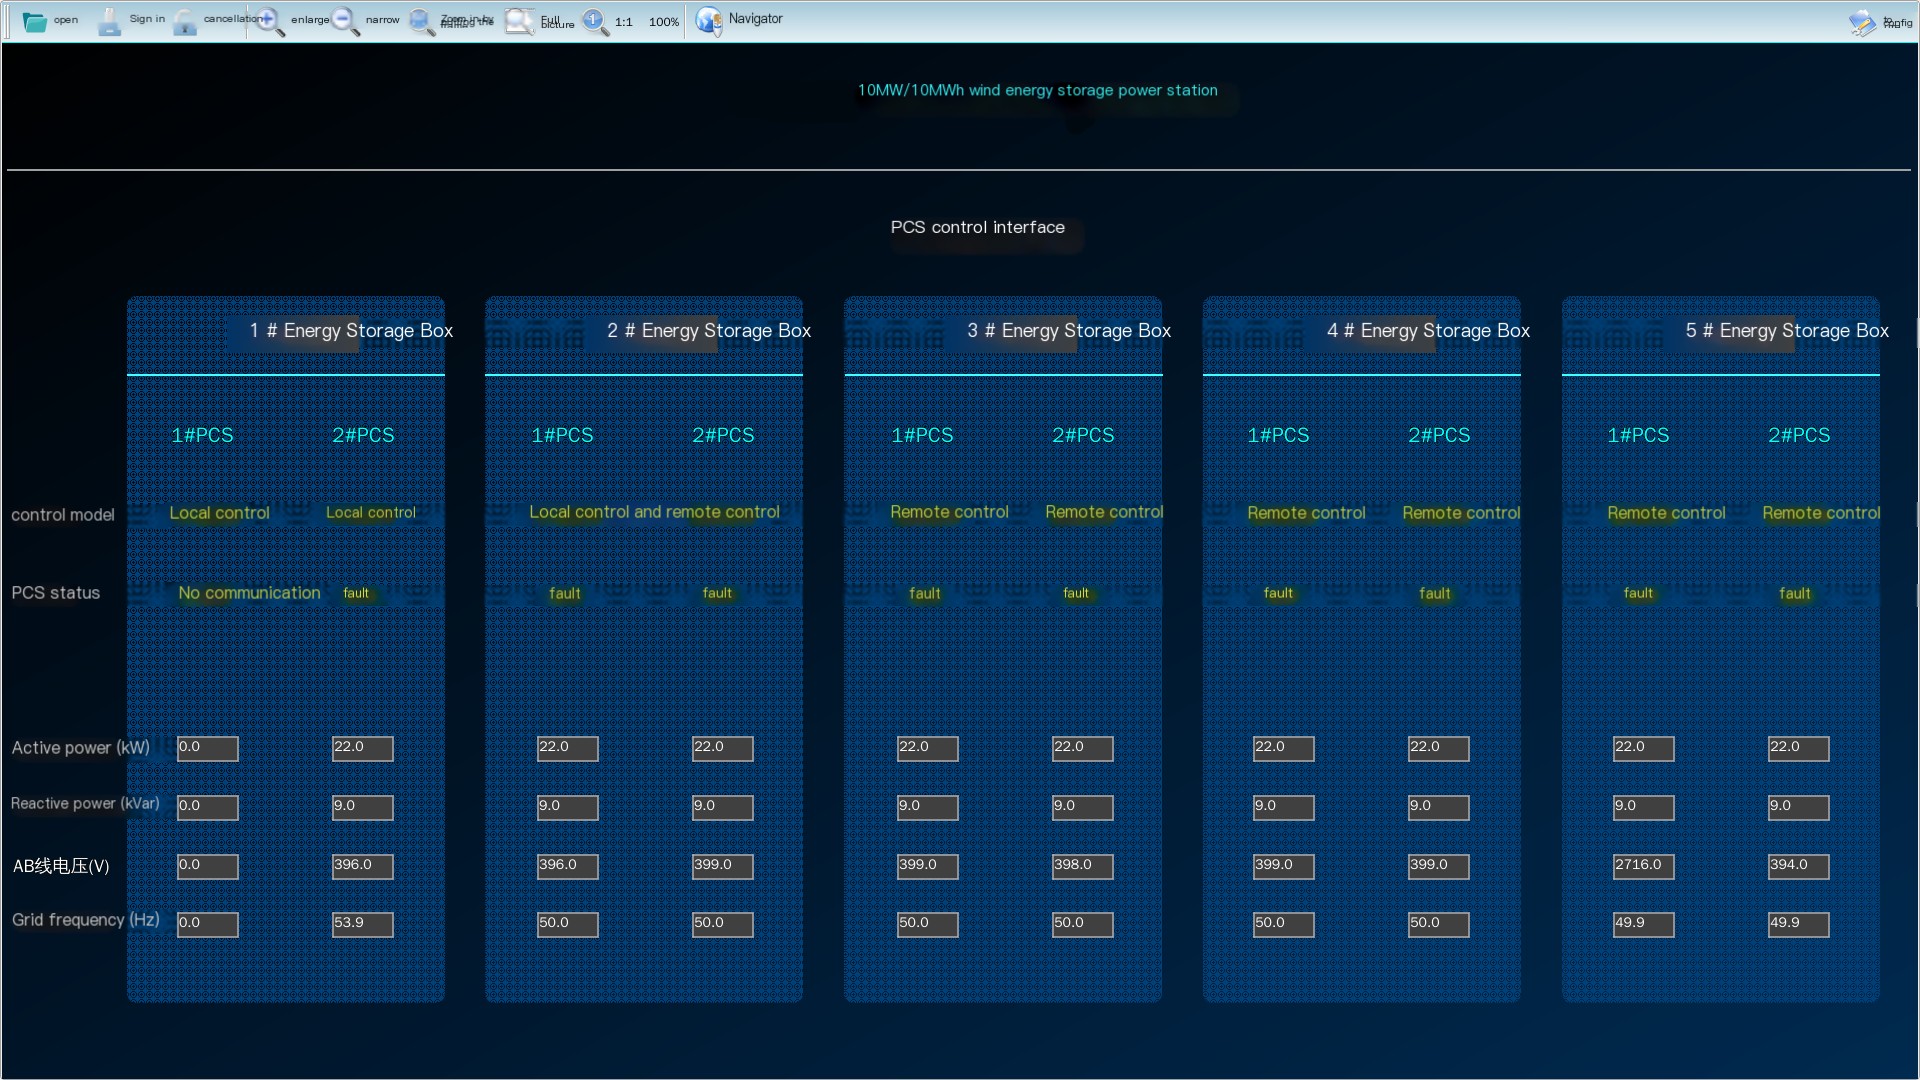Click the config icon at top right
This screenshot has width=1920, height=1080.
[1862, 22]
